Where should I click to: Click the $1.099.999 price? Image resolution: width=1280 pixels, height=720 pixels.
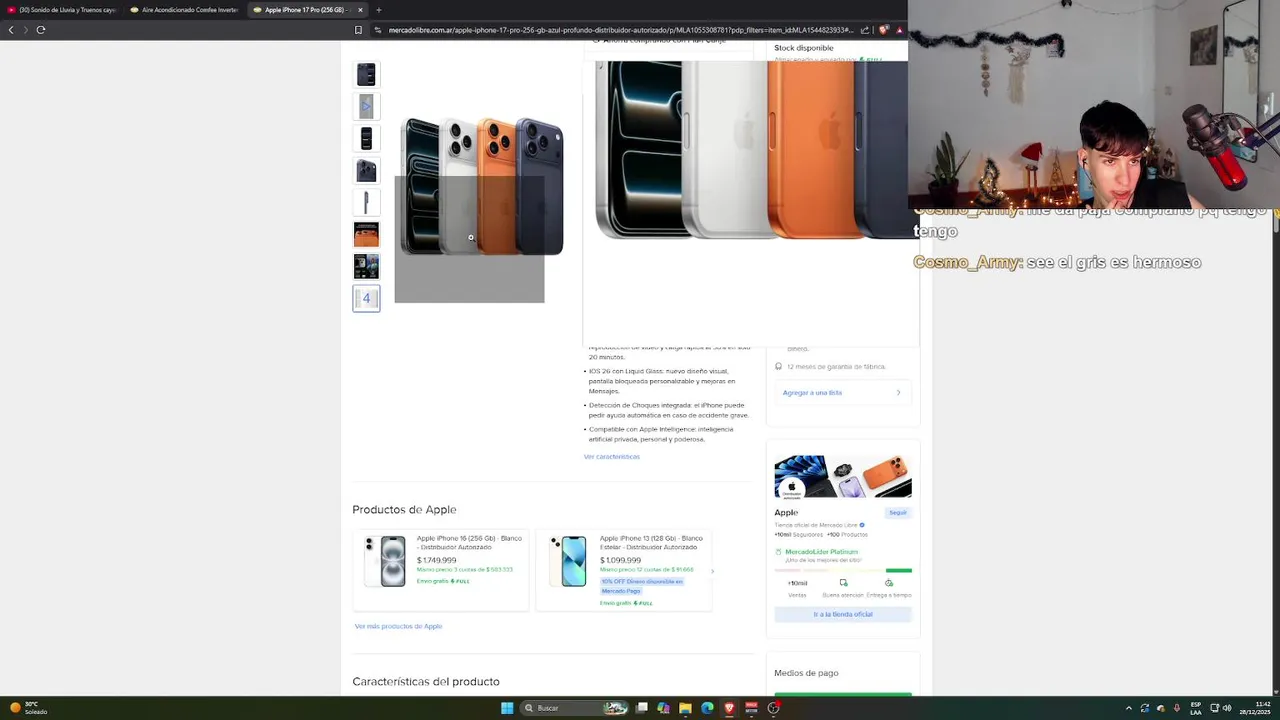pos(620,560)
